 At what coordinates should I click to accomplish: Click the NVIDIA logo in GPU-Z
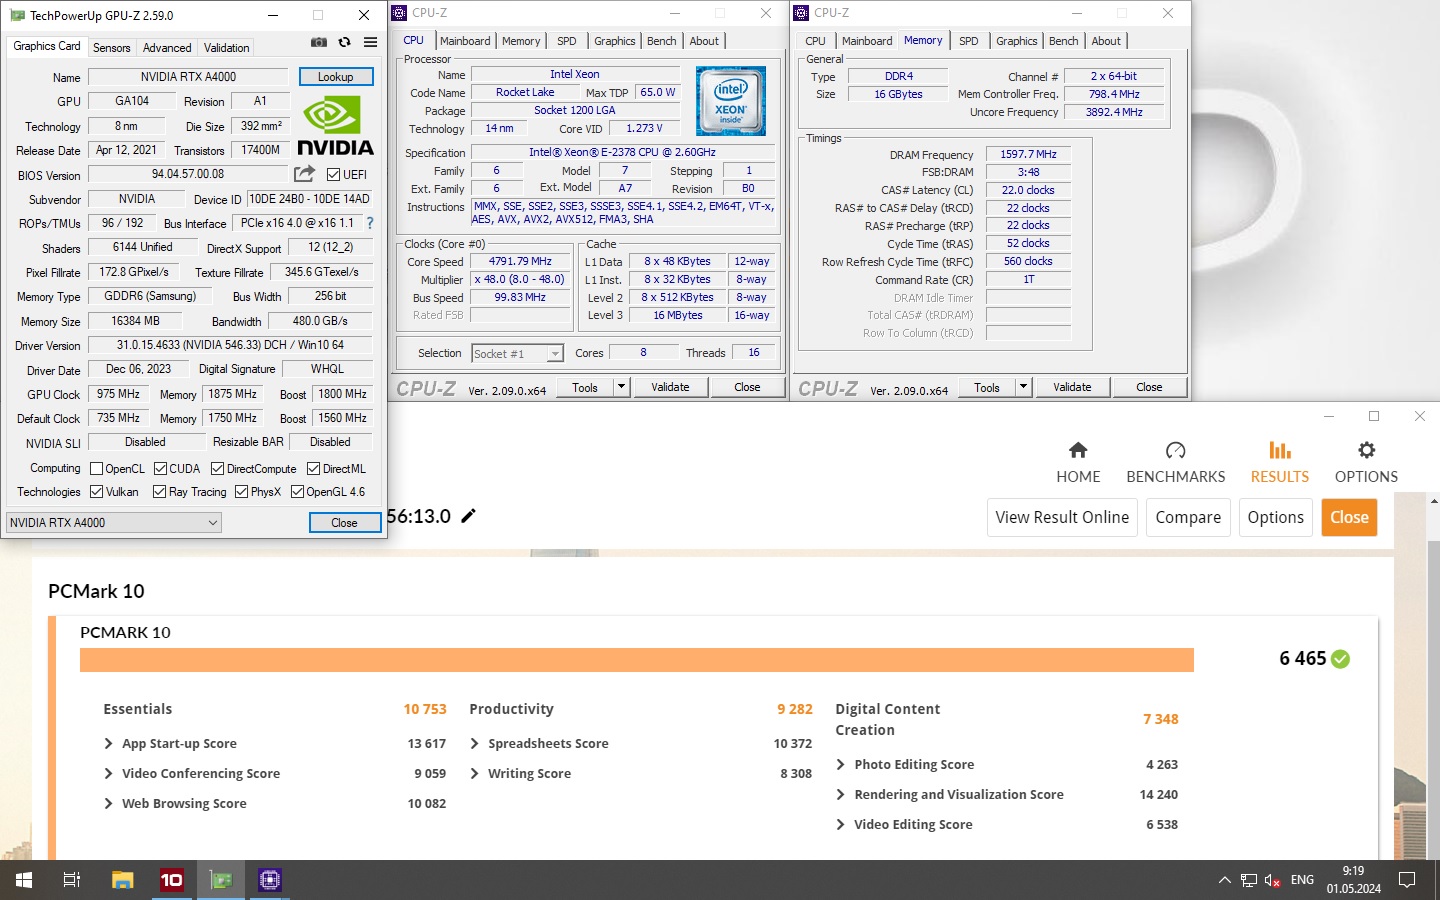(335, 126)
